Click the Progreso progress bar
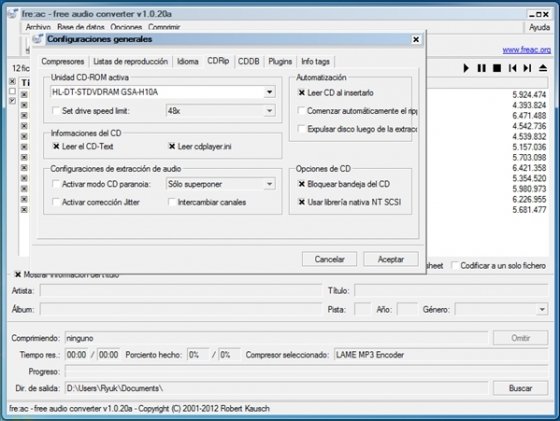 [306, 371]
